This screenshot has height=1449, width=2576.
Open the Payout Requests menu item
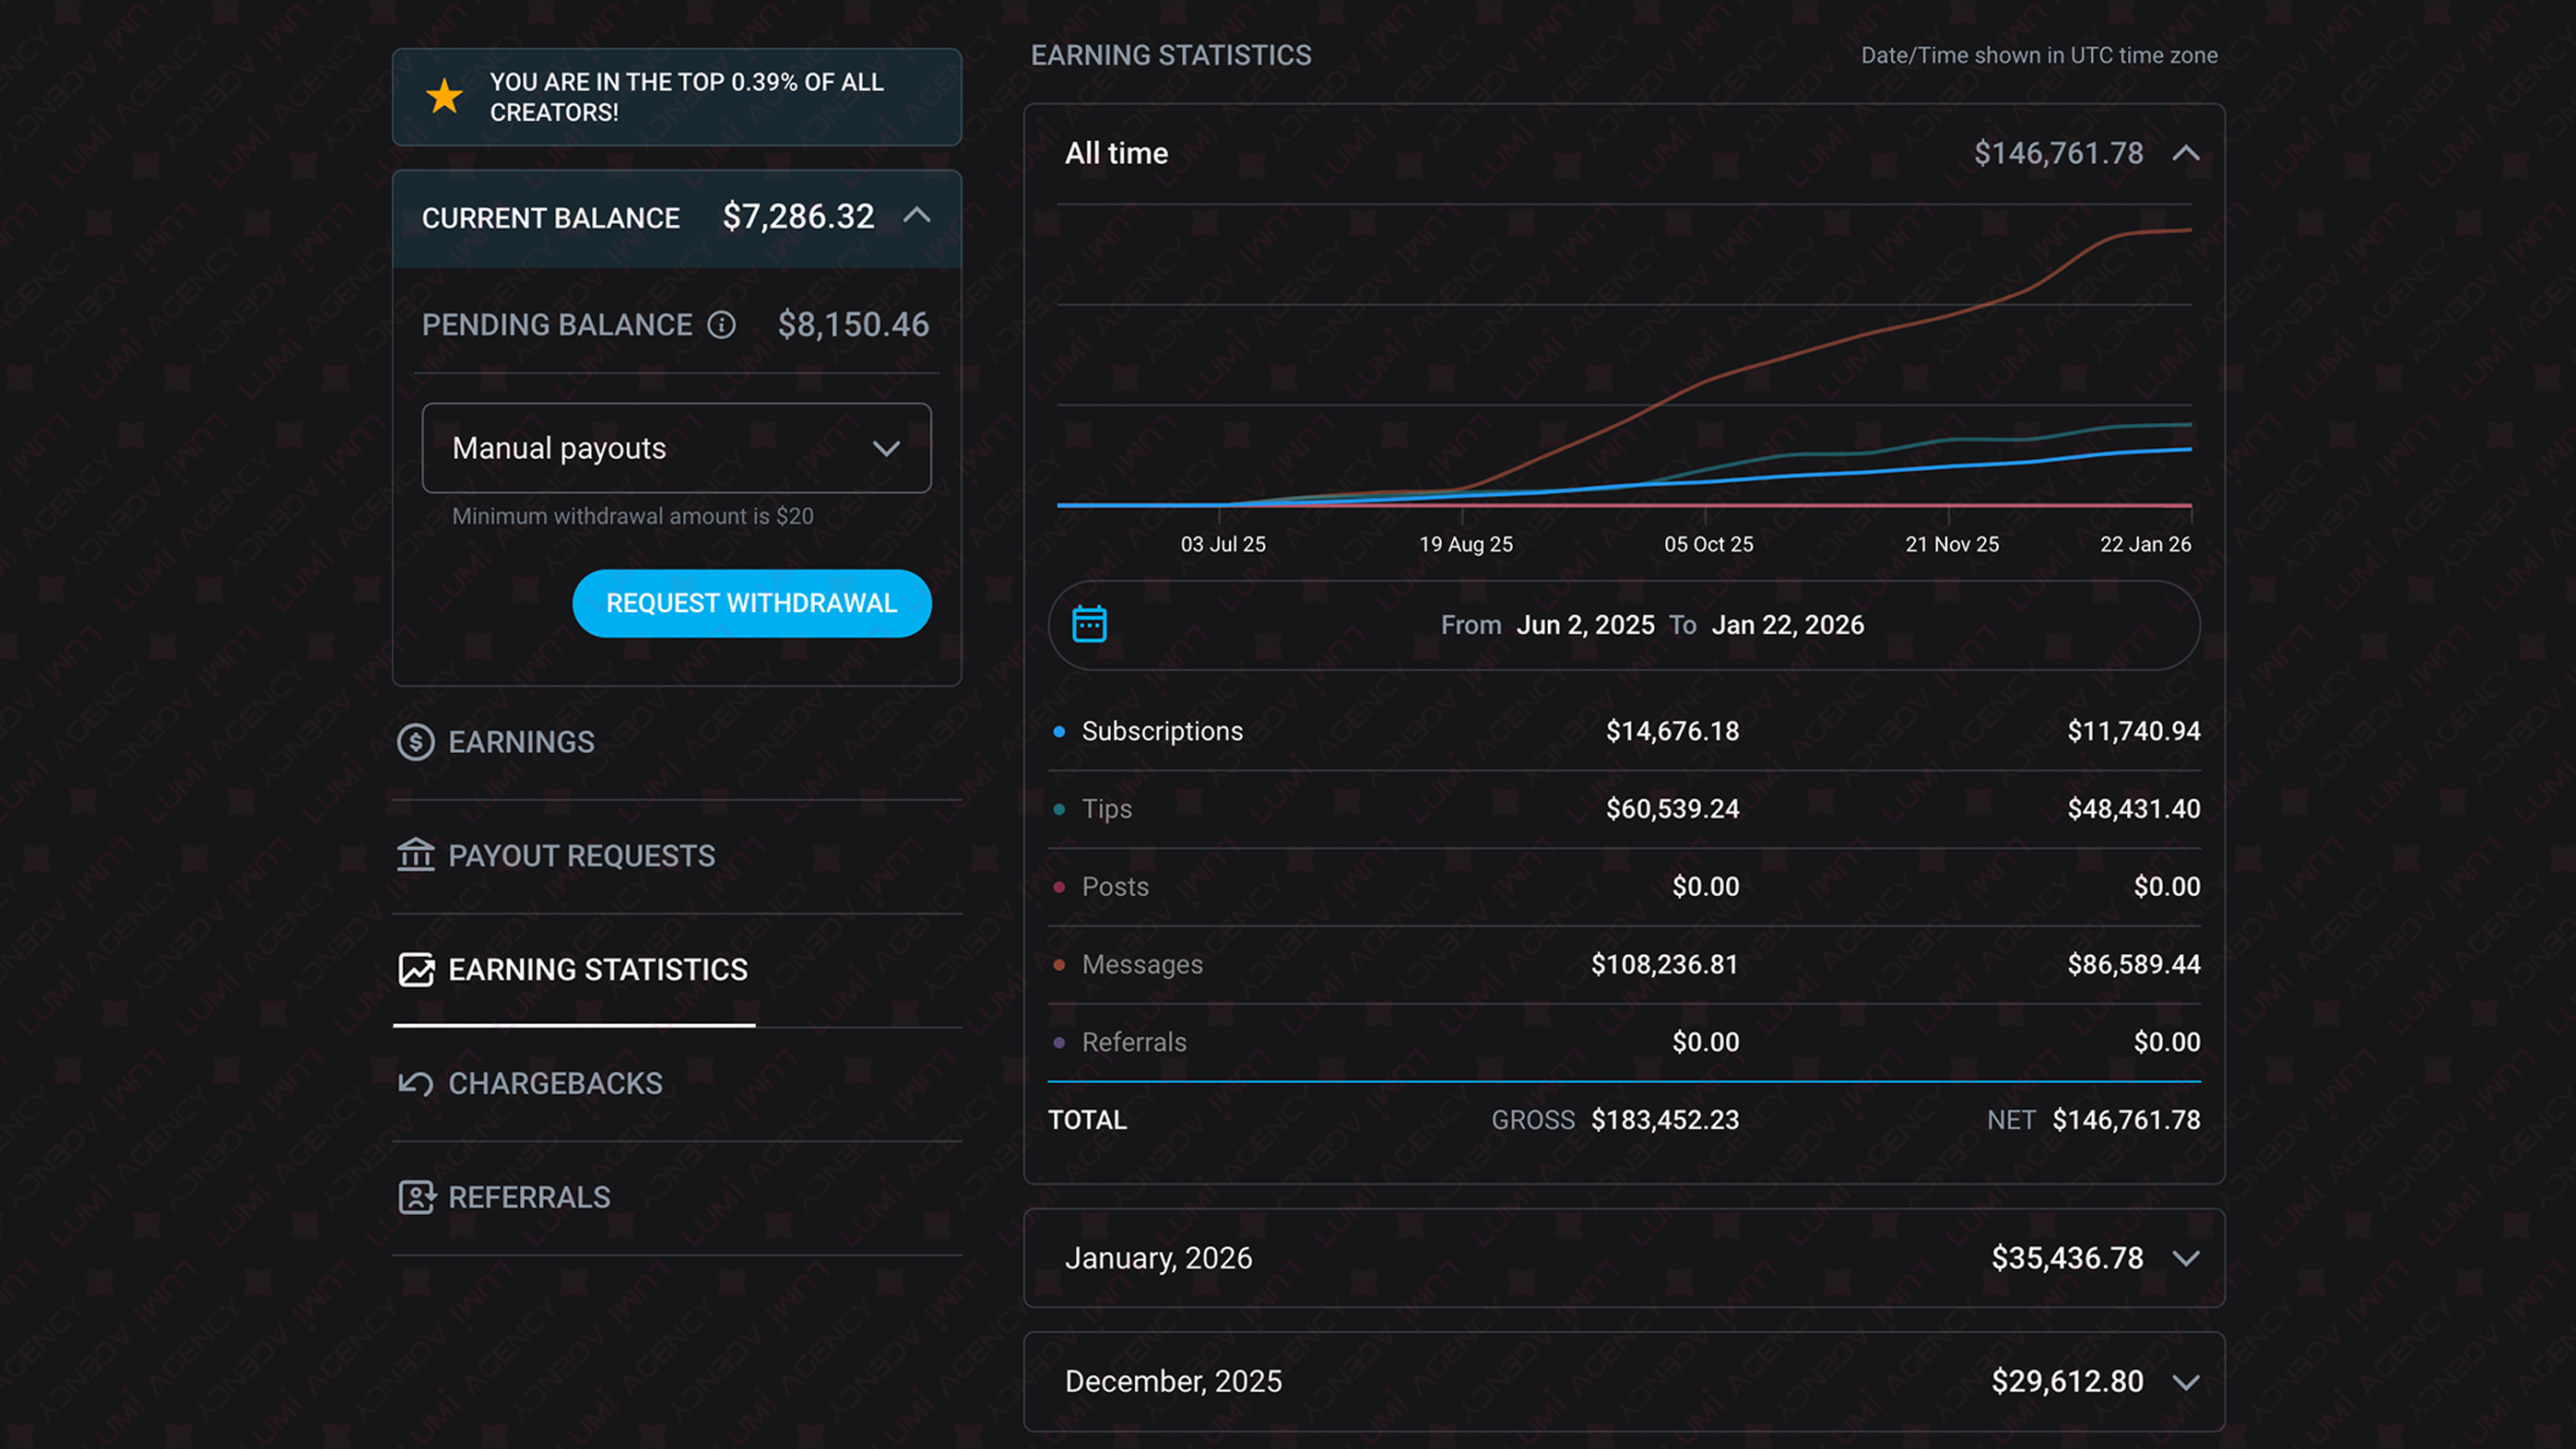pos(581,856)
